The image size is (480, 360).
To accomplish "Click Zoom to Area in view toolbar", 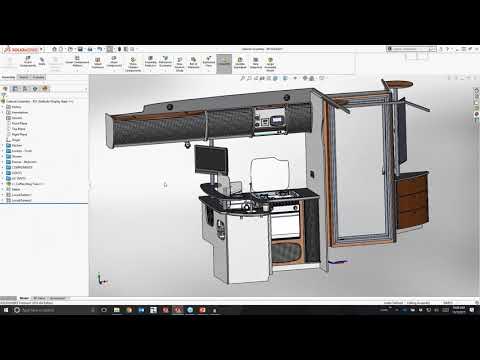I will tap(249, 78).
